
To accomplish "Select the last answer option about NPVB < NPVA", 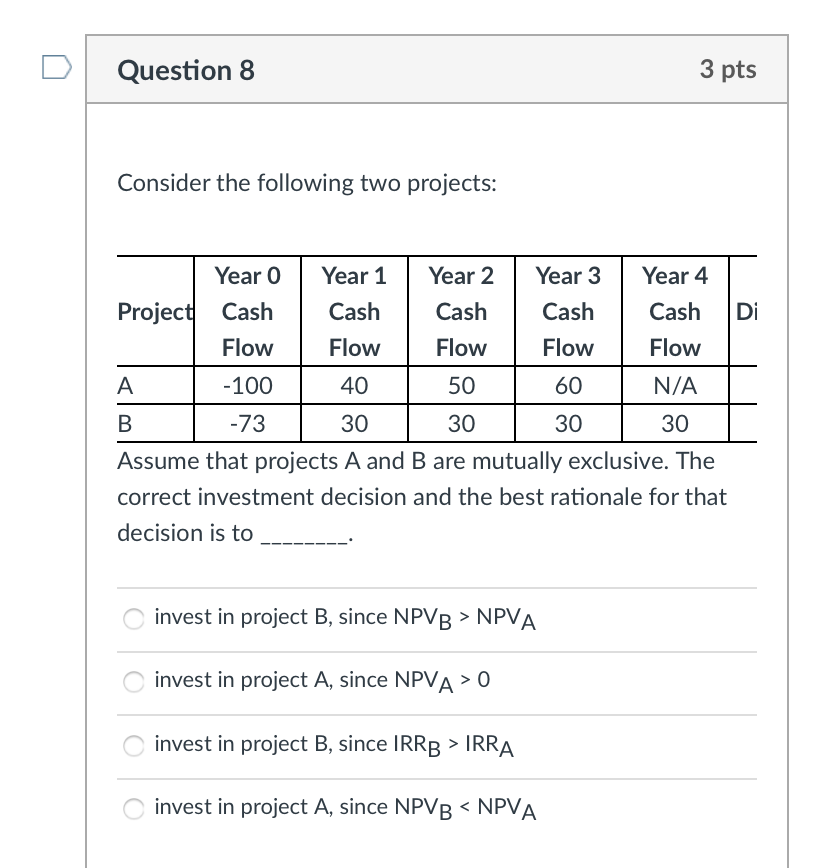I will click(x=133, y=809).
